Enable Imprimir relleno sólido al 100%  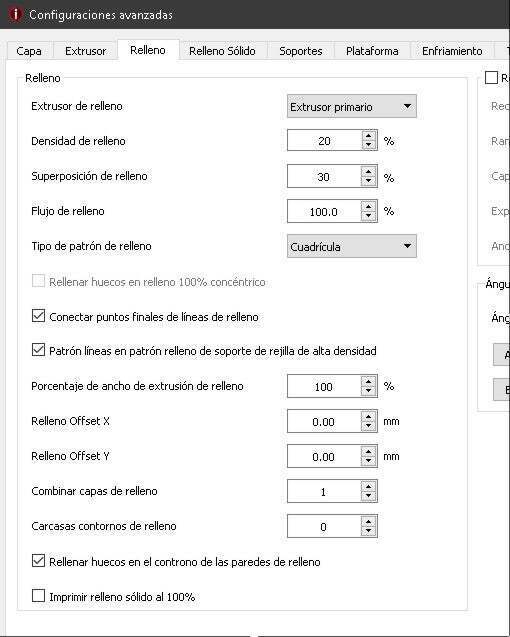(x=38, y=596)
